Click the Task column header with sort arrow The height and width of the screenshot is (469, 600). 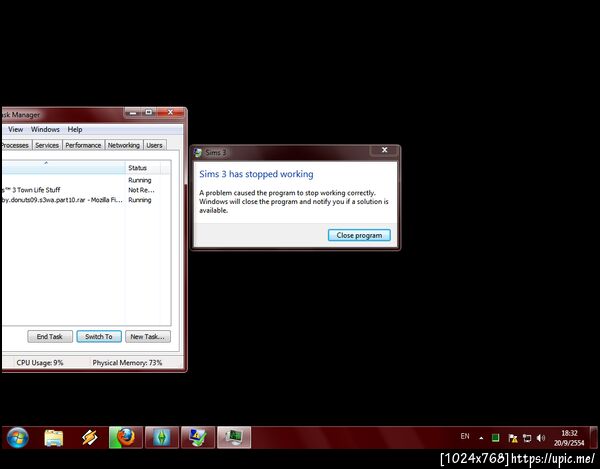click(64, 168)
